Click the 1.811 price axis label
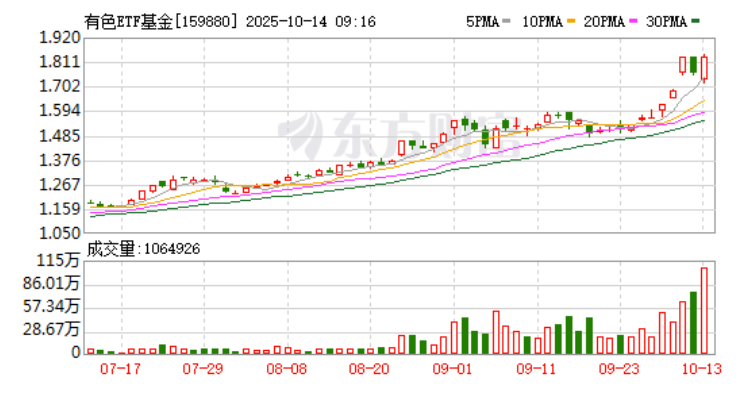Viewport: 753px width, 405px height. 60,62
